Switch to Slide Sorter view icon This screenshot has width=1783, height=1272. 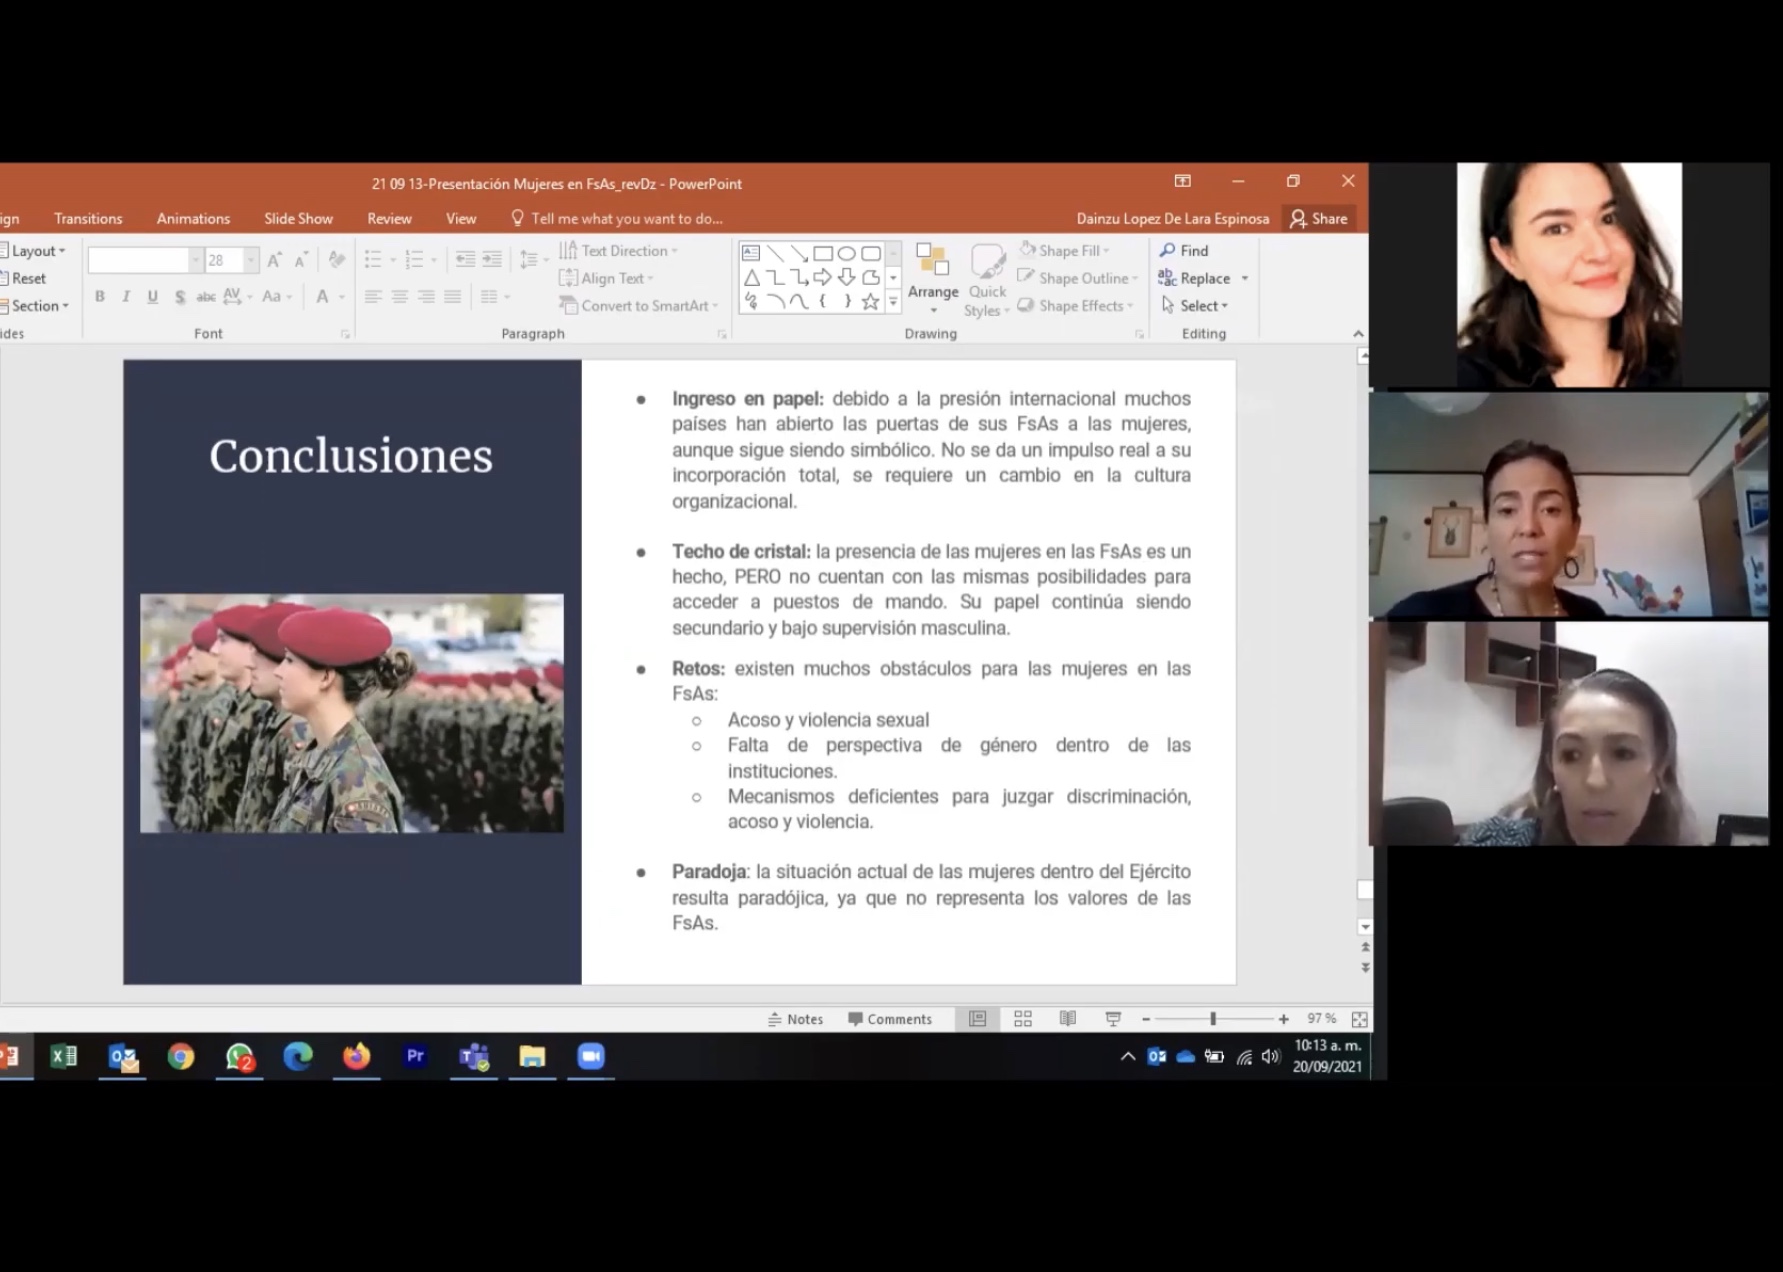pos(1022,1019)
